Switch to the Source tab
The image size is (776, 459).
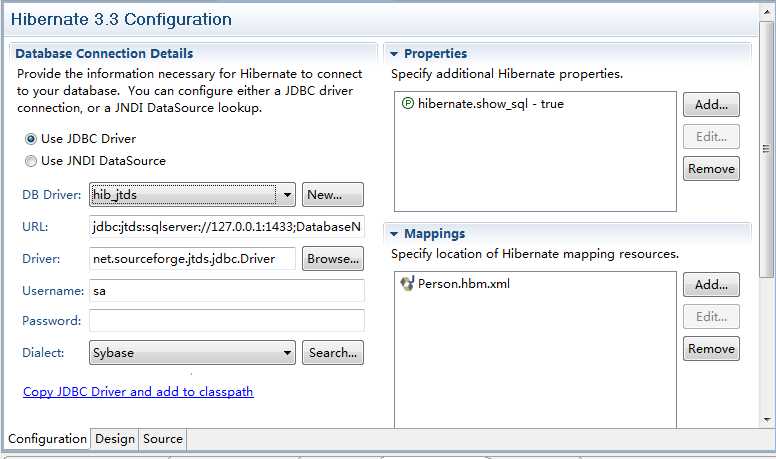tap(163, 439)
